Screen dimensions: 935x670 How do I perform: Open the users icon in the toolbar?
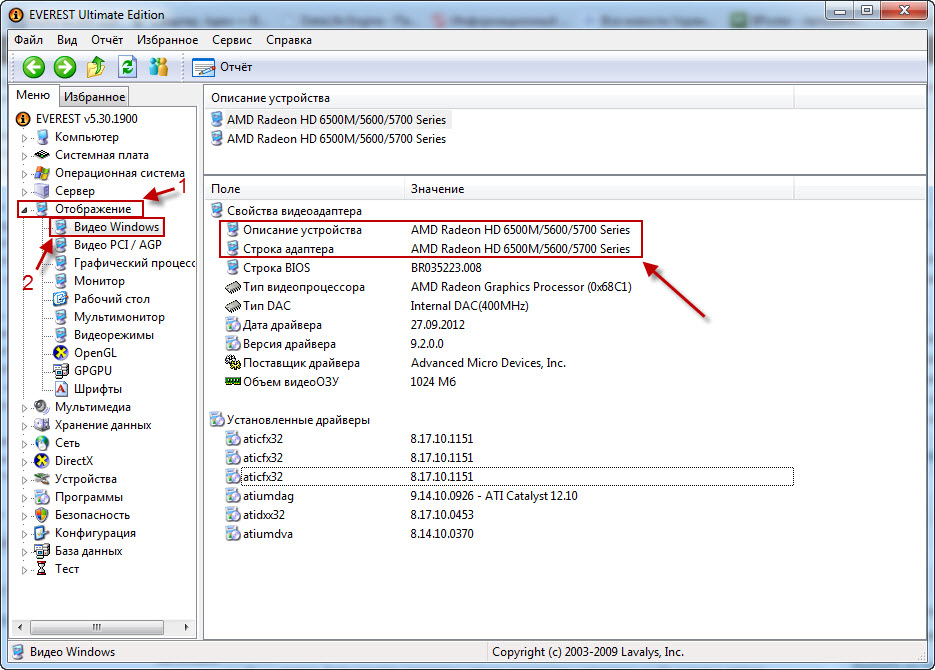pos(158,67)
